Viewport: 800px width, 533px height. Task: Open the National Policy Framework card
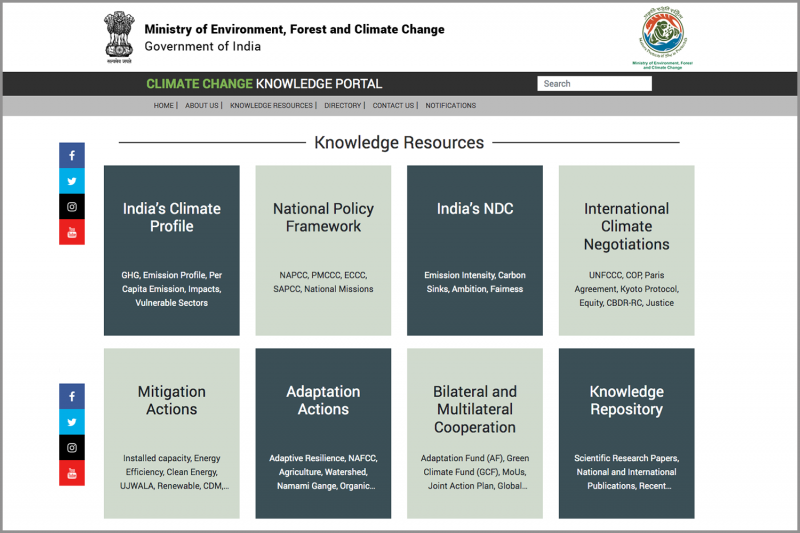(323, 250)
